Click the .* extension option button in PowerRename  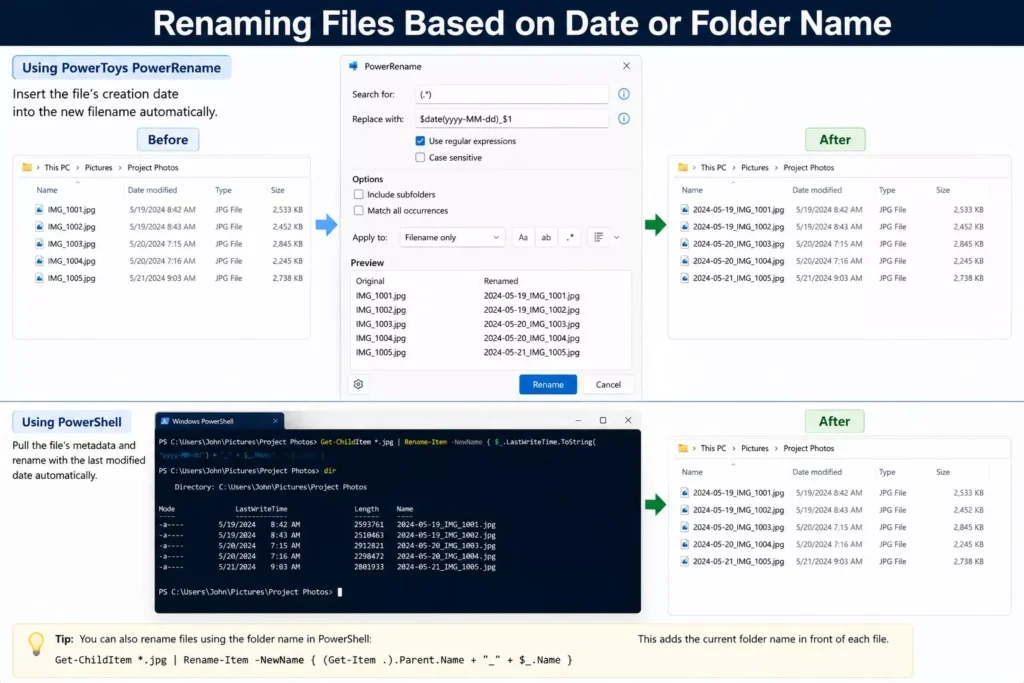pyautogui.click(x=570, y=238)
